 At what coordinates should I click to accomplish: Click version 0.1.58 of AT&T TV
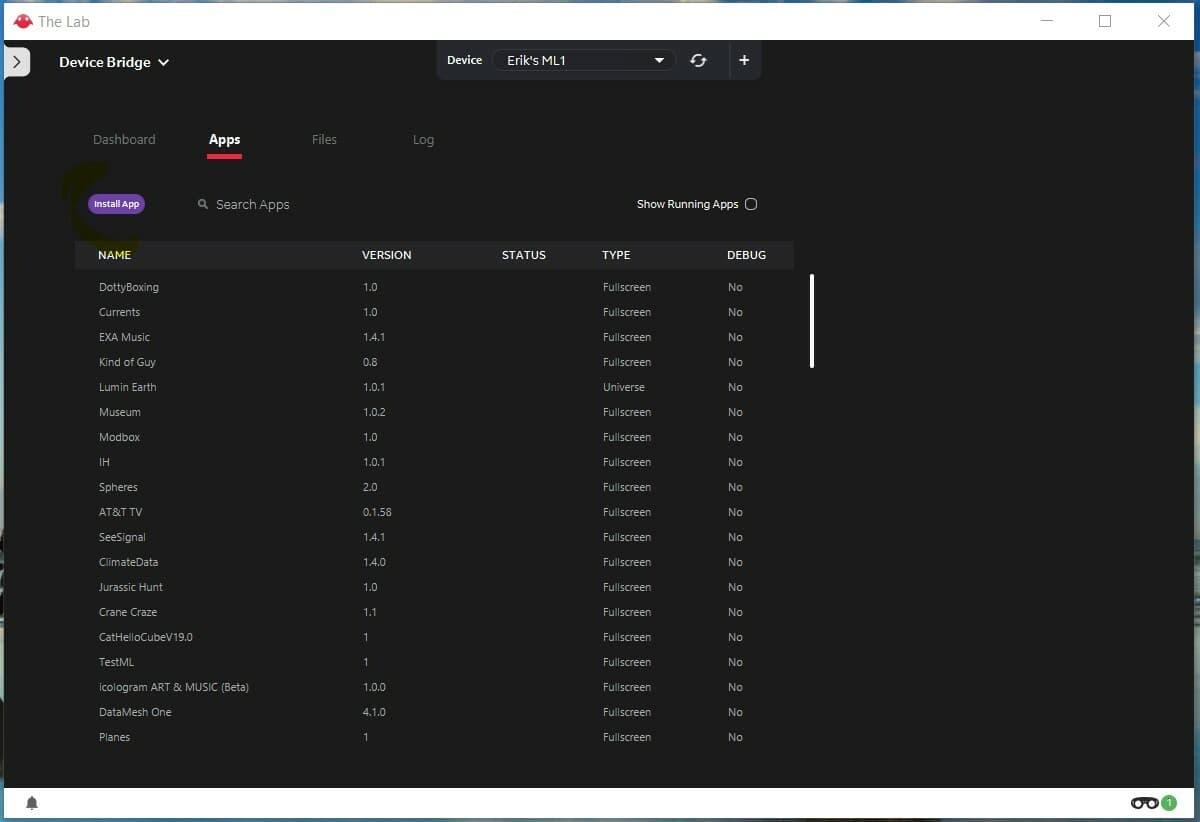click(x=378, y=512)
